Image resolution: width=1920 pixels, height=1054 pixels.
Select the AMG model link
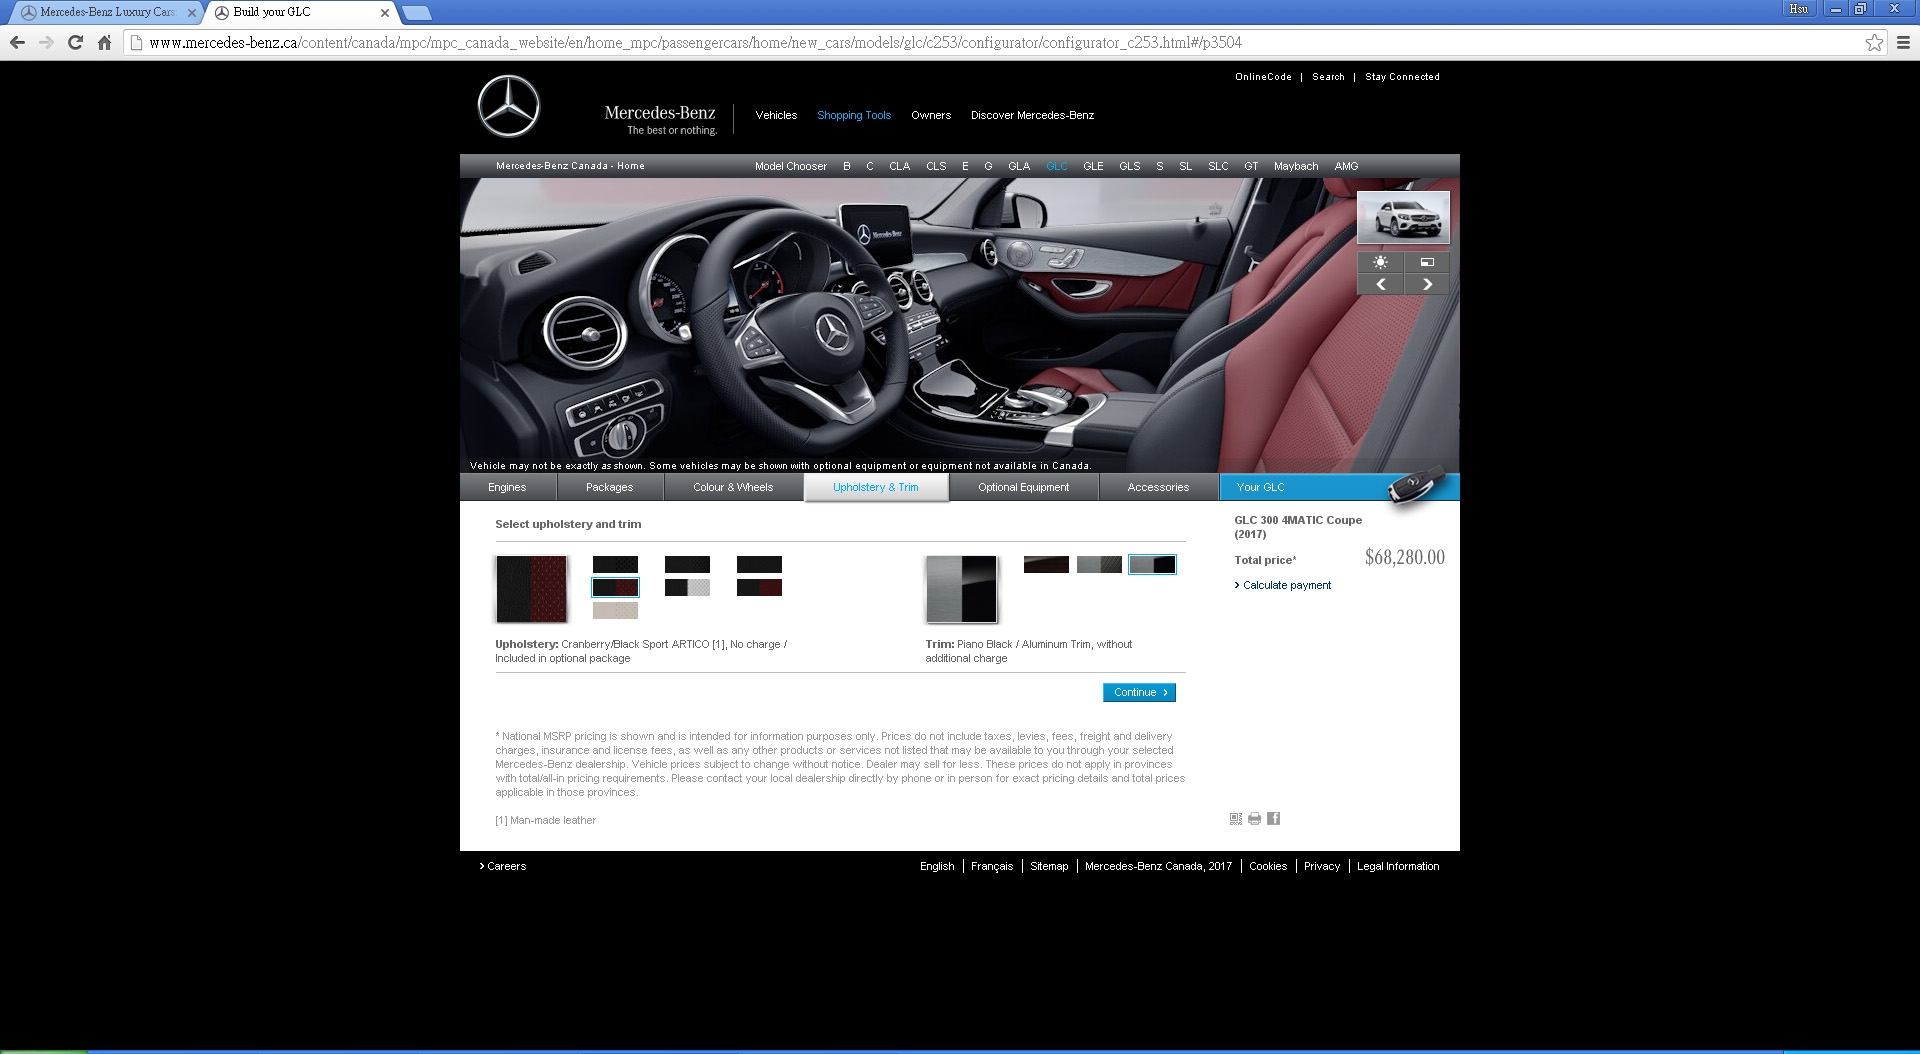pos(1346,166)
